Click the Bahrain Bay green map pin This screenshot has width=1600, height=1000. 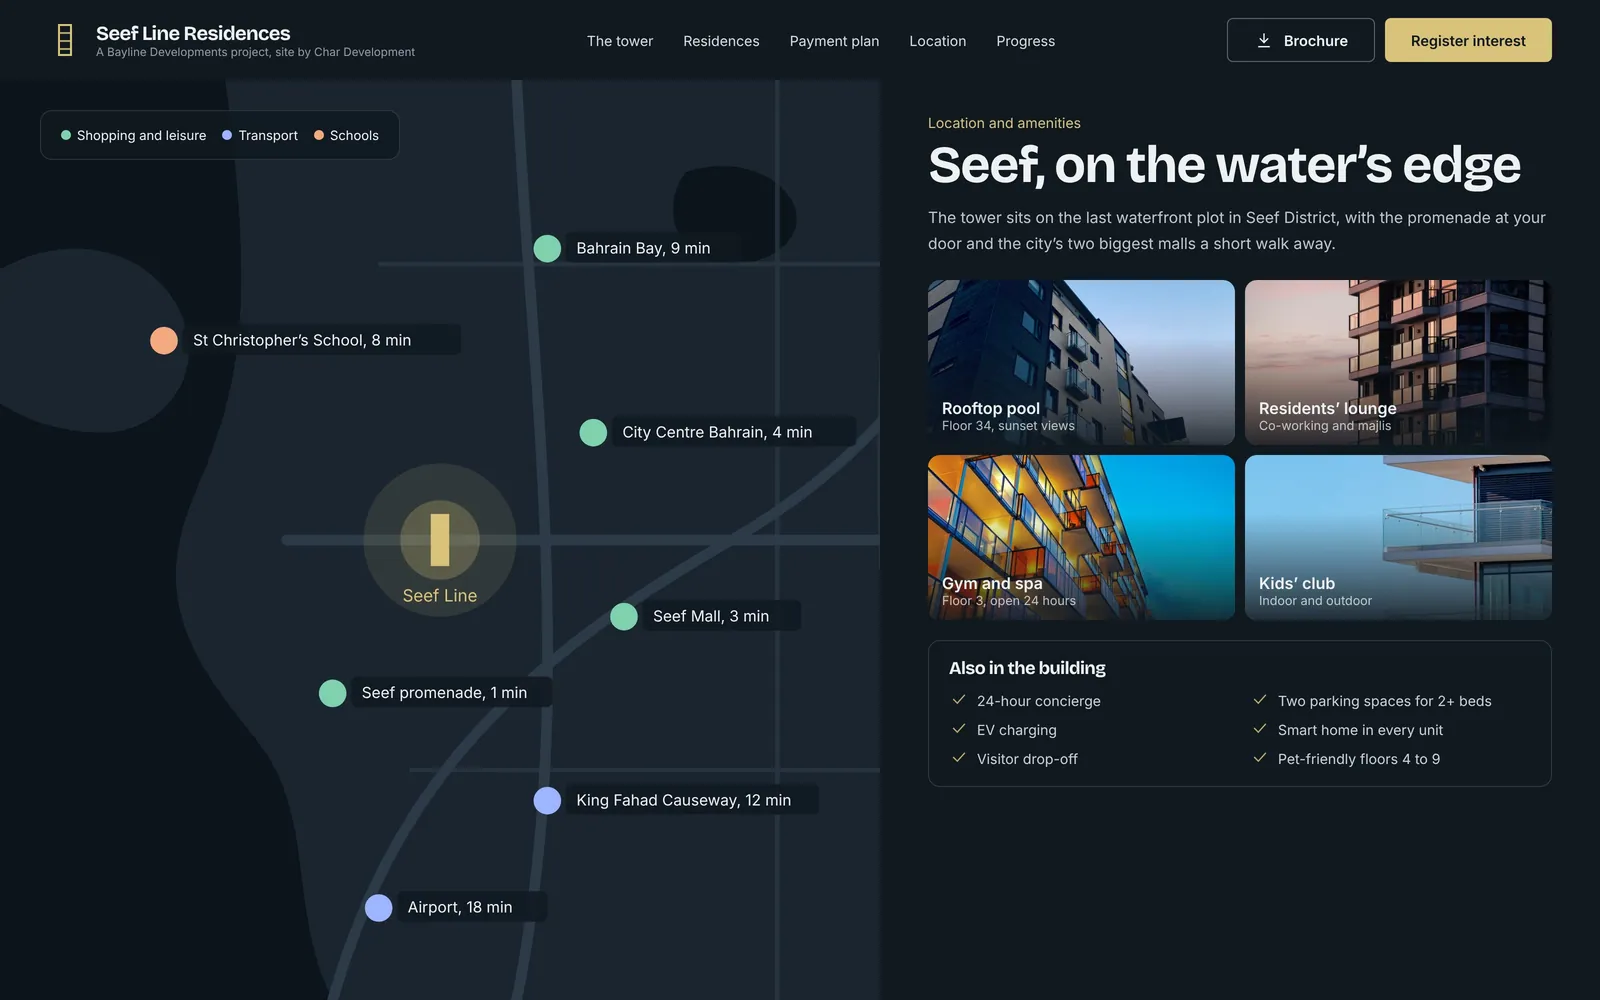click(x=547, y=248)
